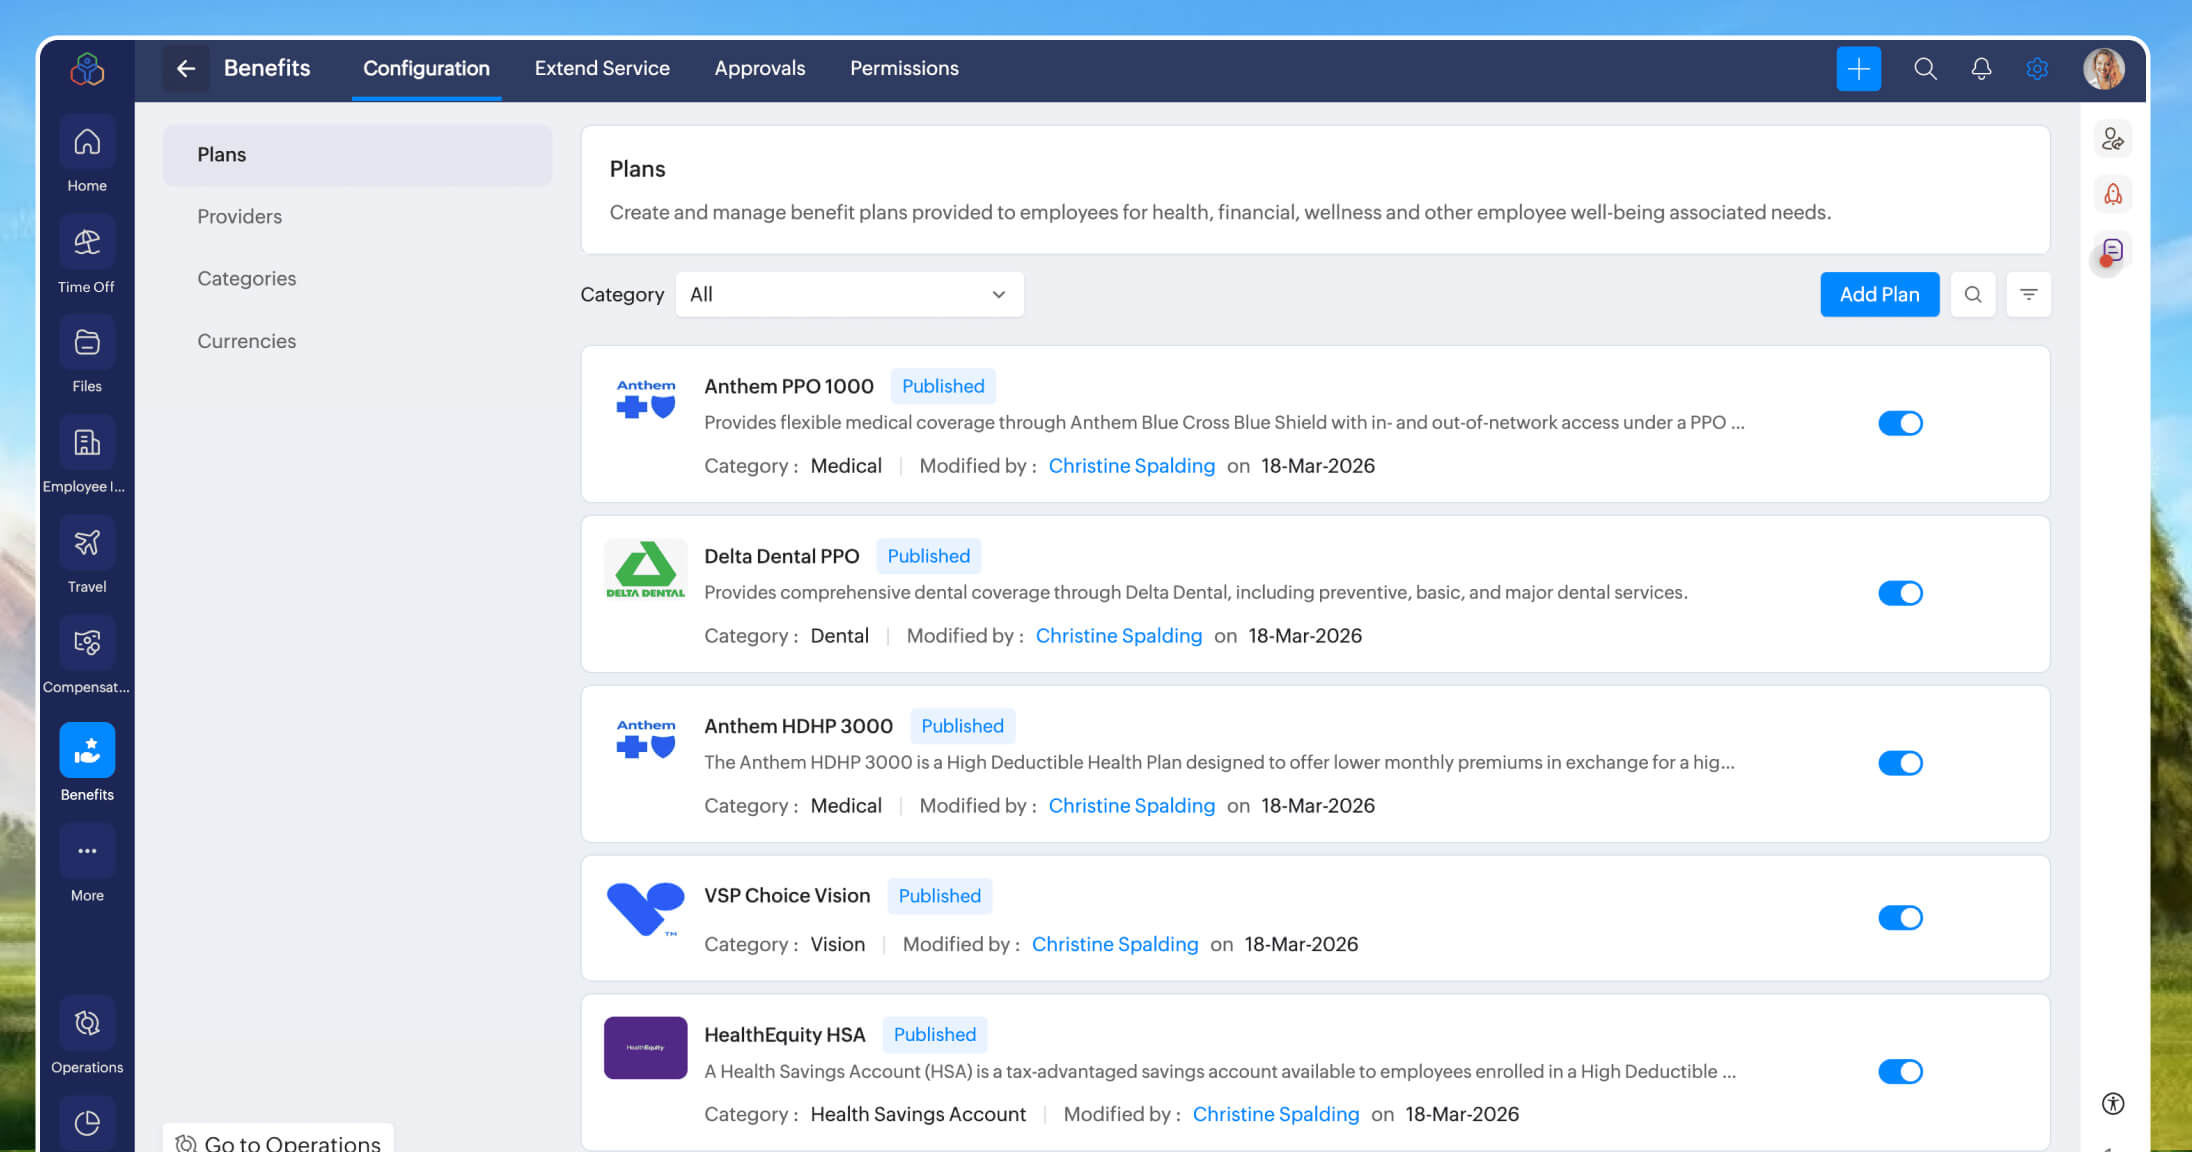Open Christine Spalding link on Delta Dental PPO
This screenshot has height=1152, width=2192.
(x=1118, y=636)
